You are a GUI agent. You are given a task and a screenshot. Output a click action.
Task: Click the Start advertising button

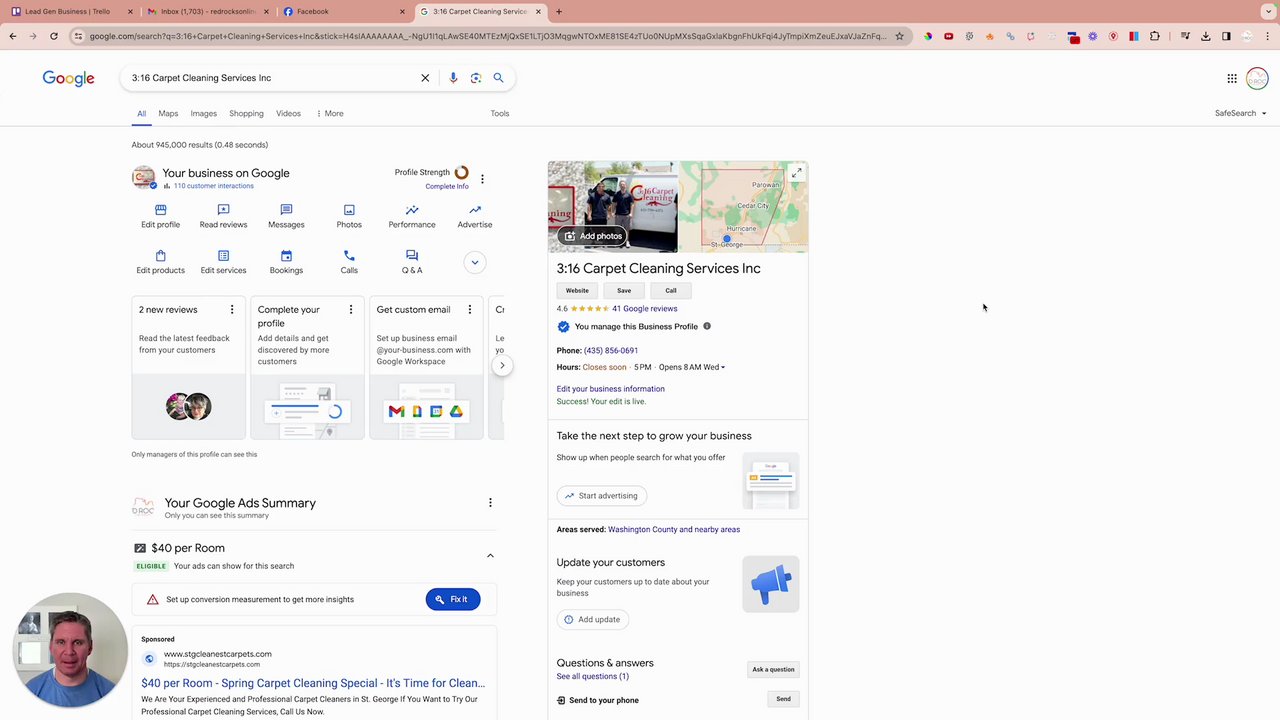(601, 496)
